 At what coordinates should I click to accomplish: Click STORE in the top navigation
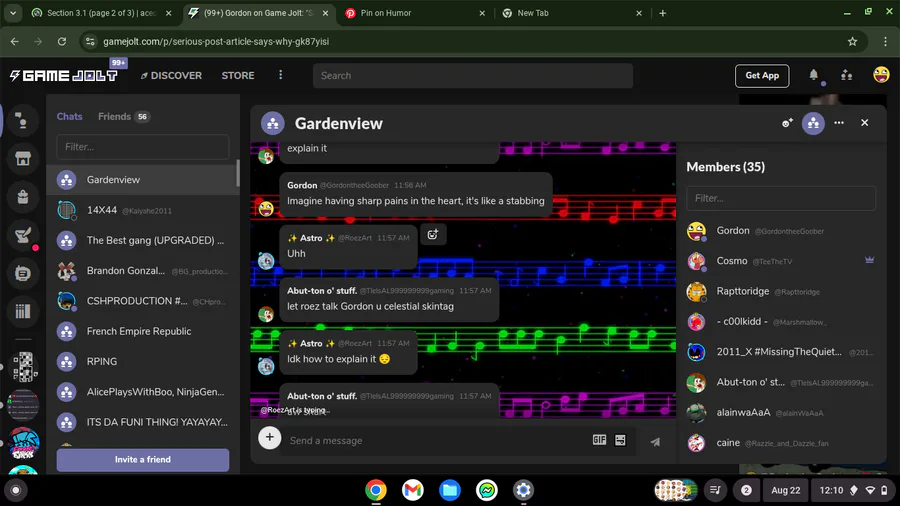(x=238, y=75)
